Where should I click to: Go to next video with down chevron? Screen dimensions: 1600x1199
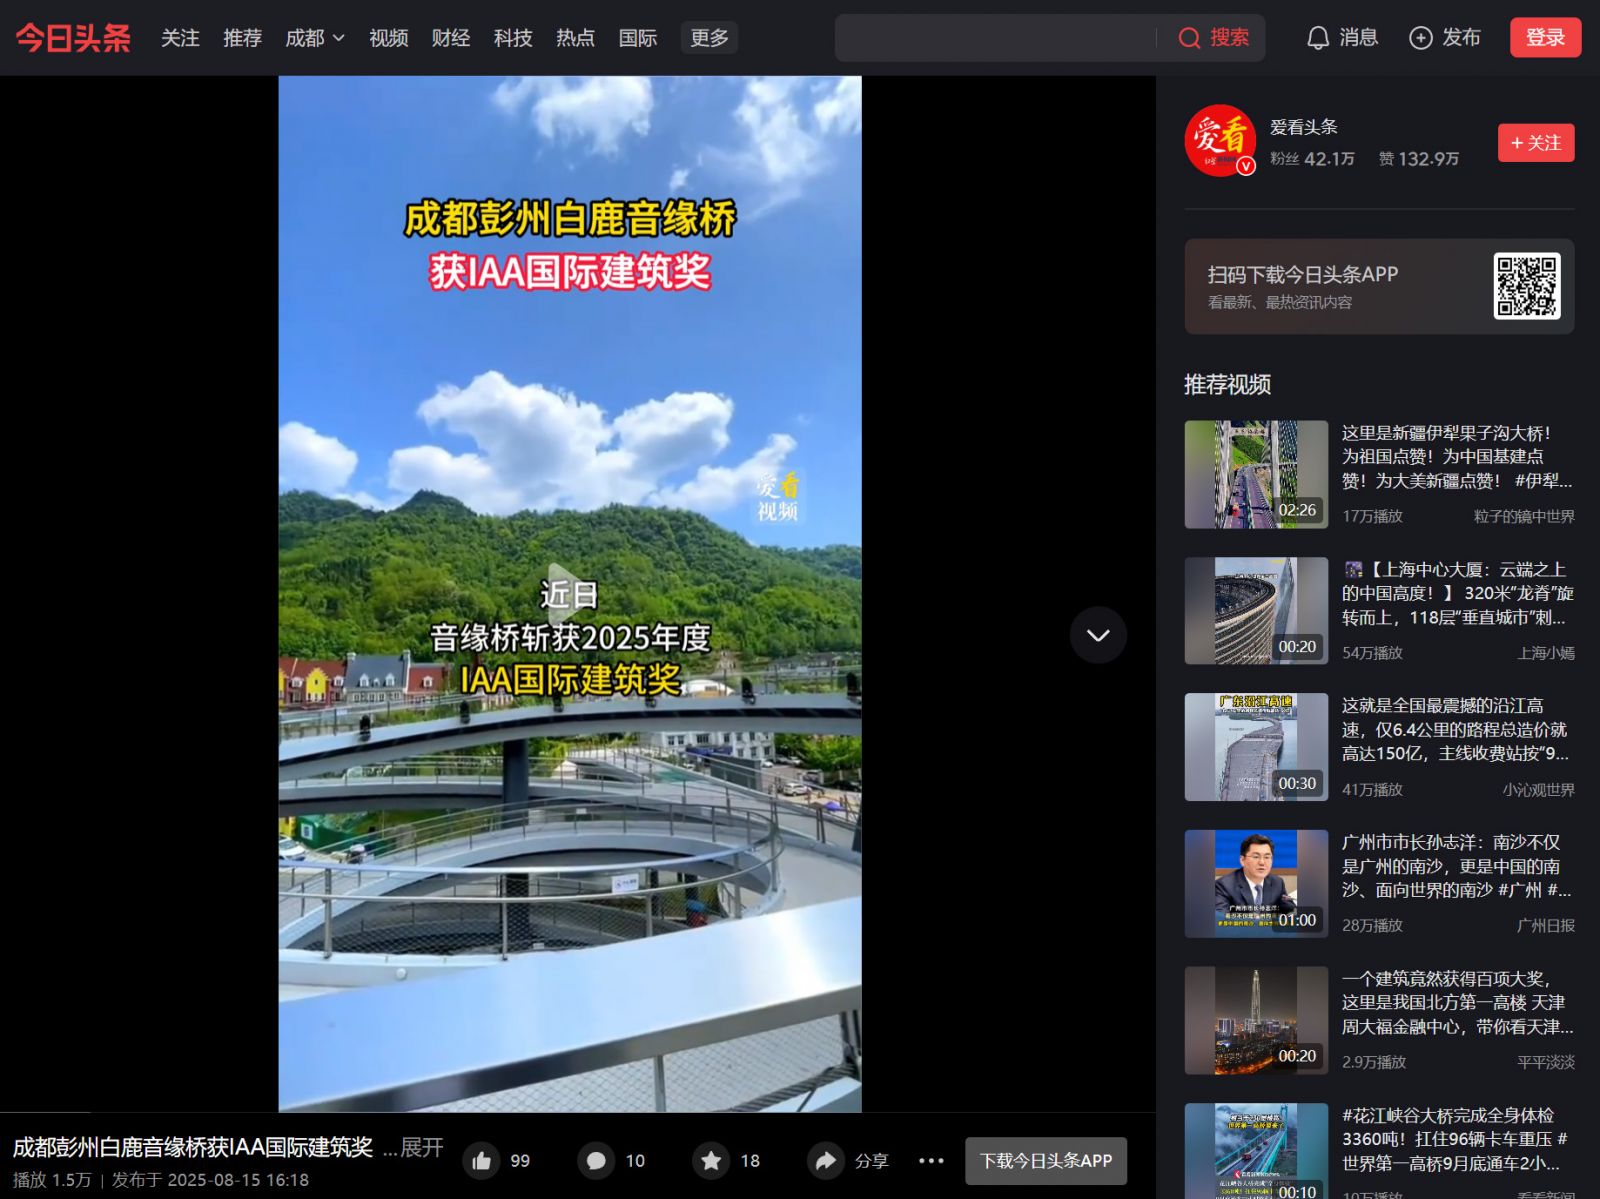[x=1098, y=635]
